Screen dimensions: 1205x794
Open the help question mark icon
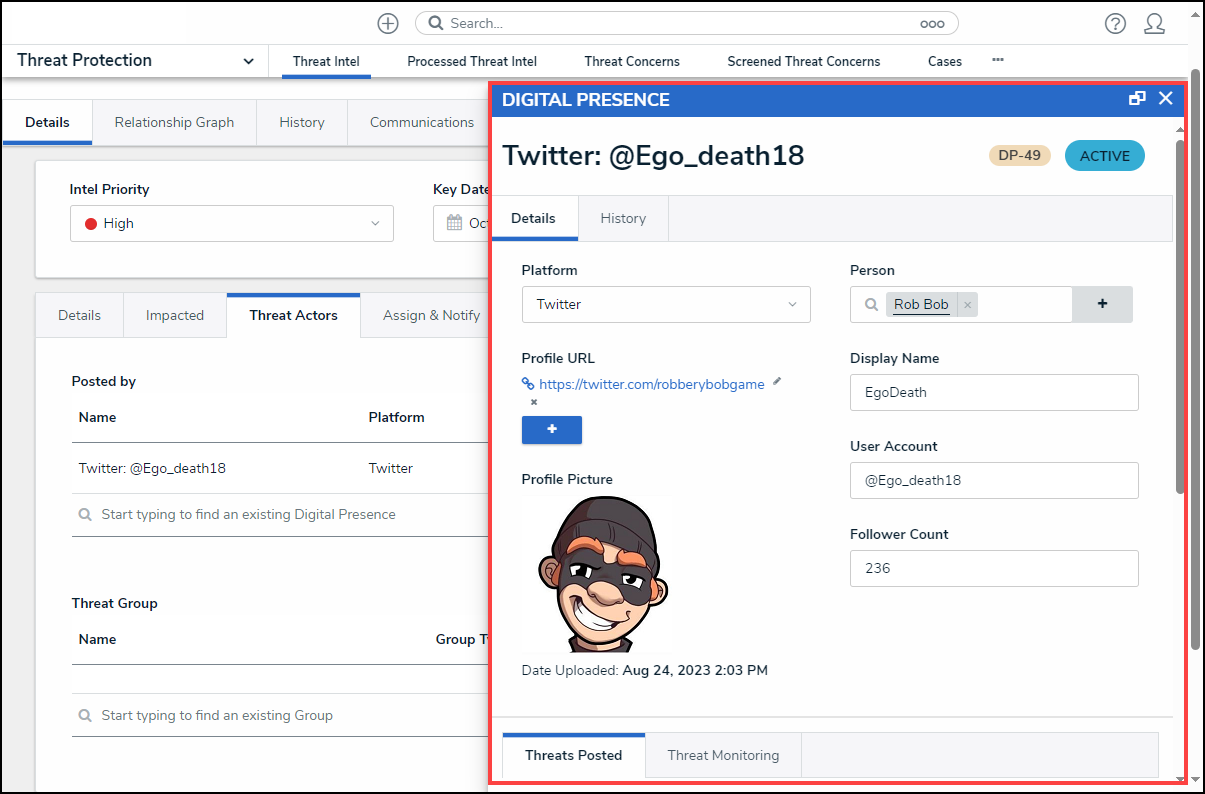click(1115, 24)
